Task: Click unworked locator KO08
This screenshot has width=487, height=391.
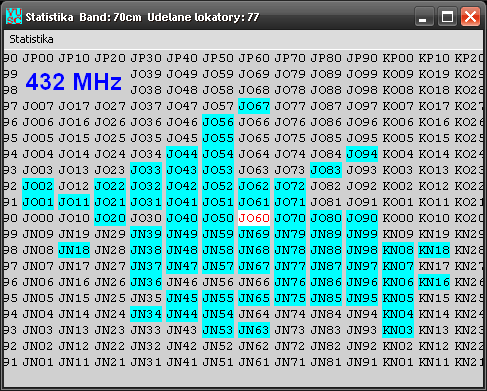Action: (x=398, y=90)
